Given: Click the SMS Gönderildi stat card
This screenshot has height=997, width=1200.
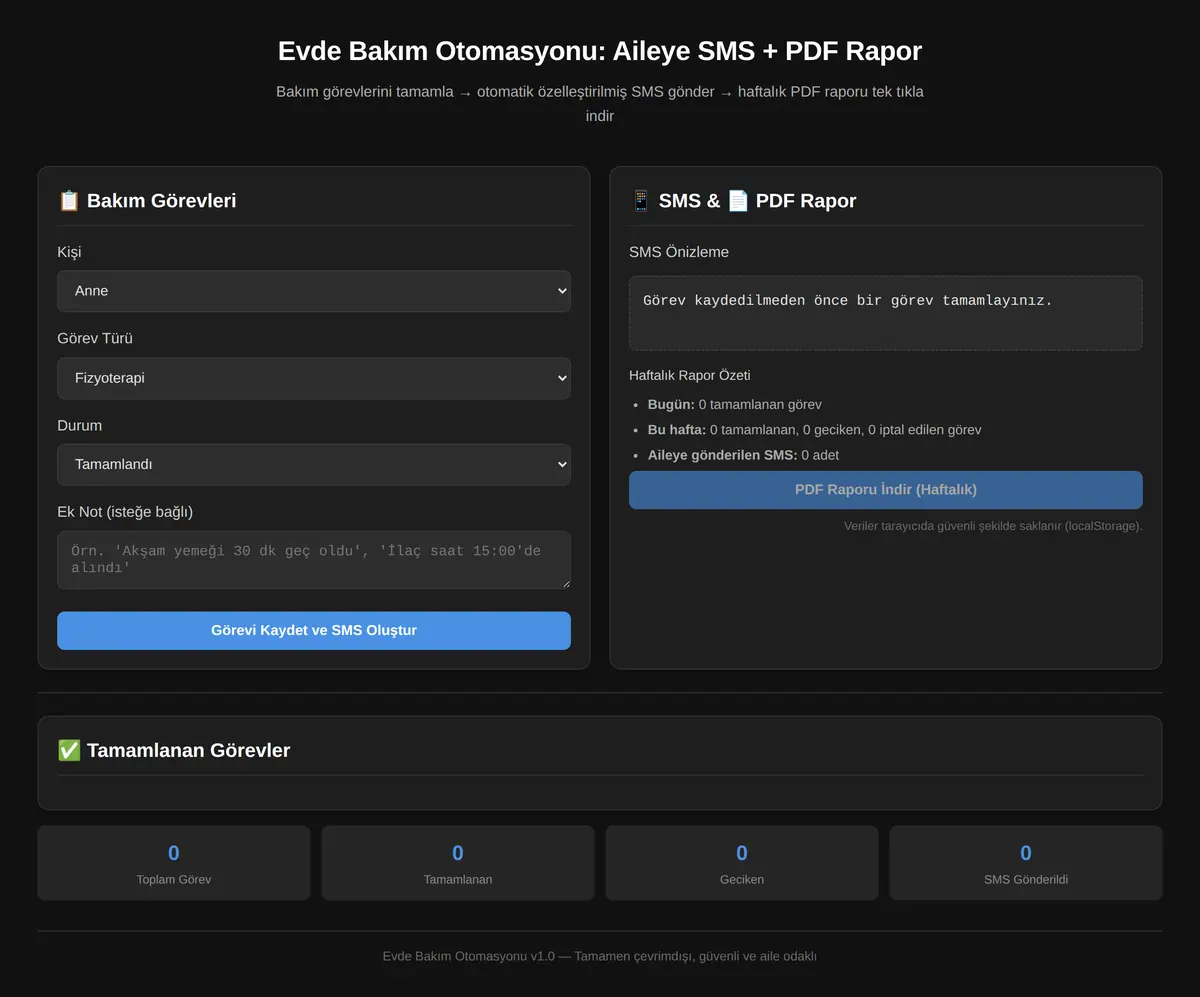Looking at the screenshot, I should pos(1026,863).
